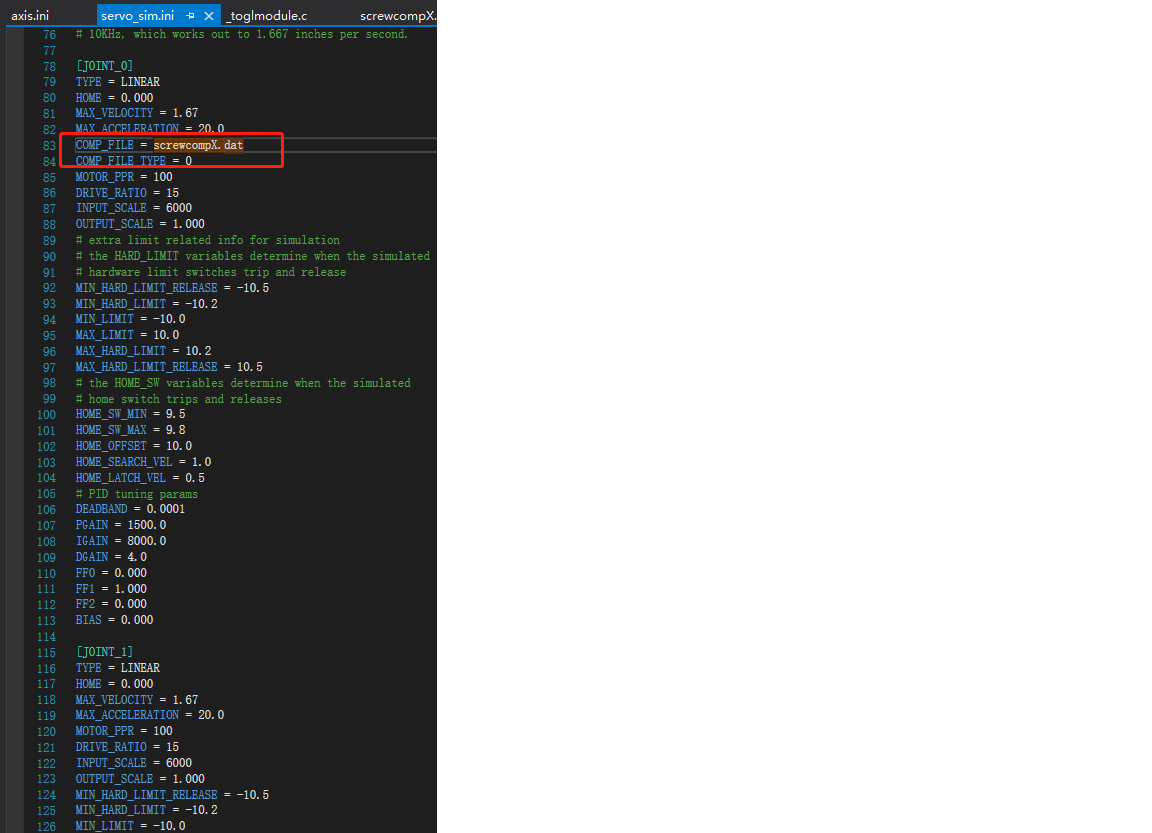Image resolution: width=1152 pixels, height=833 pixels.
Task: Click the IGAIN value 8000.0
Action: pos(146,541)
